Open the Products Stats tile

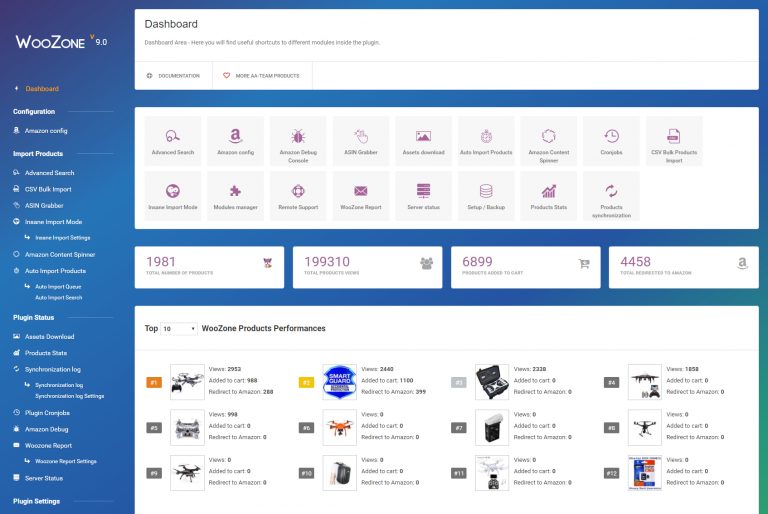(548, 195)
